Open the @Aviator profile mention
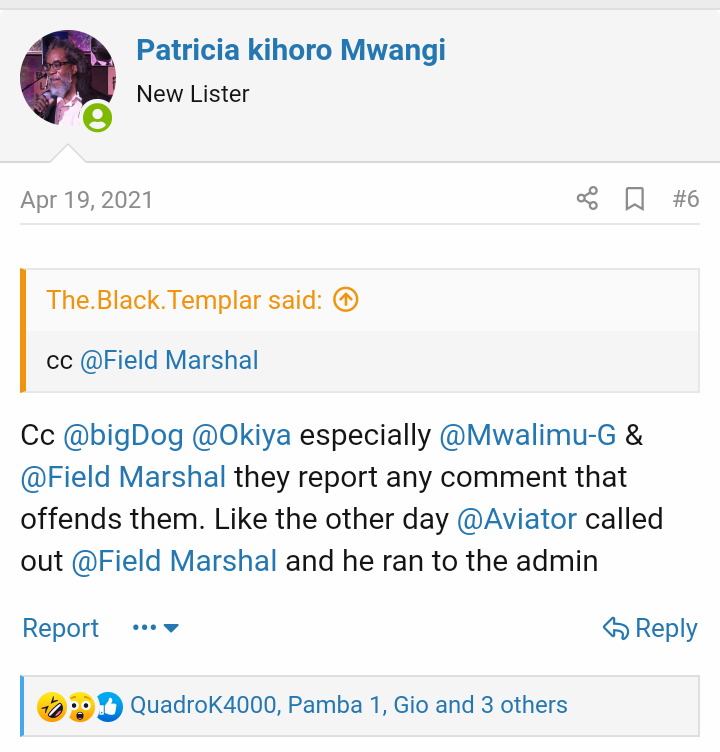This screenshot has height=752, width=720. [516, 520]
